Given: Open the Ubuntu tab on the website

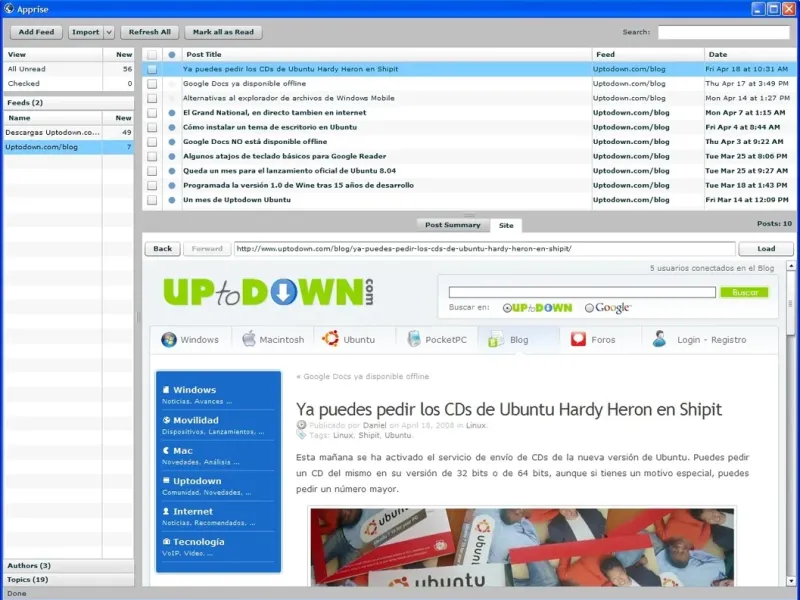Looking at the screenshot, I should [x=355, y=340].
